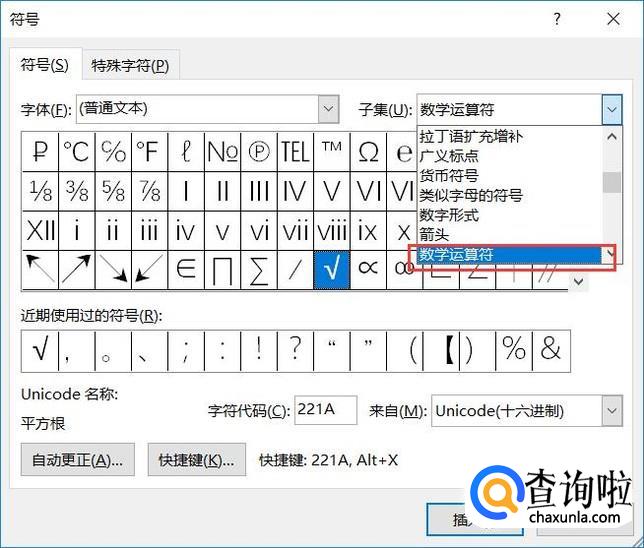This screenshot has width=644, height=548.
Task: Select the five-eighths fraction symbol
Action: 113,191
